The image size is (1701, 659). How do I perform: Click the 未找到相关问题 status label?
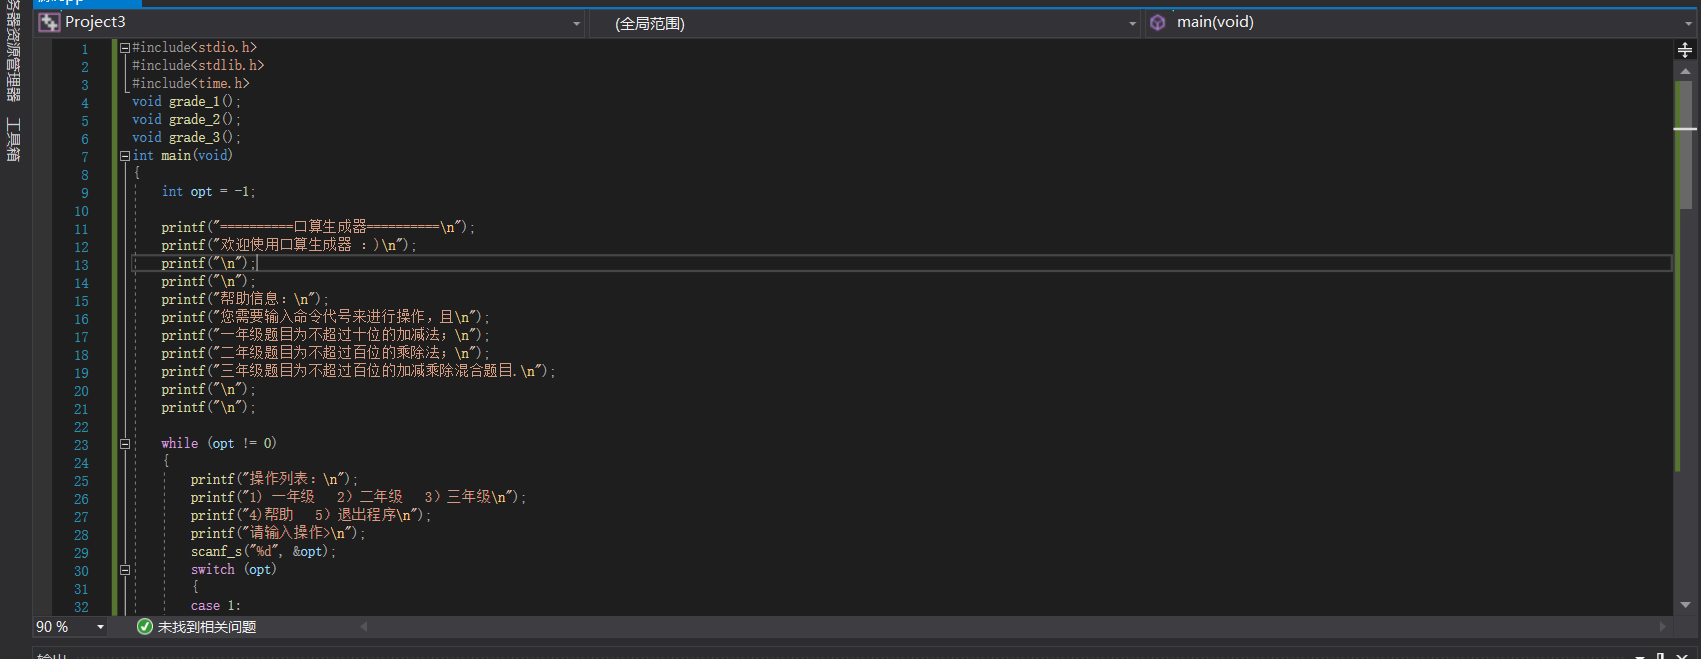click(207, 627)
